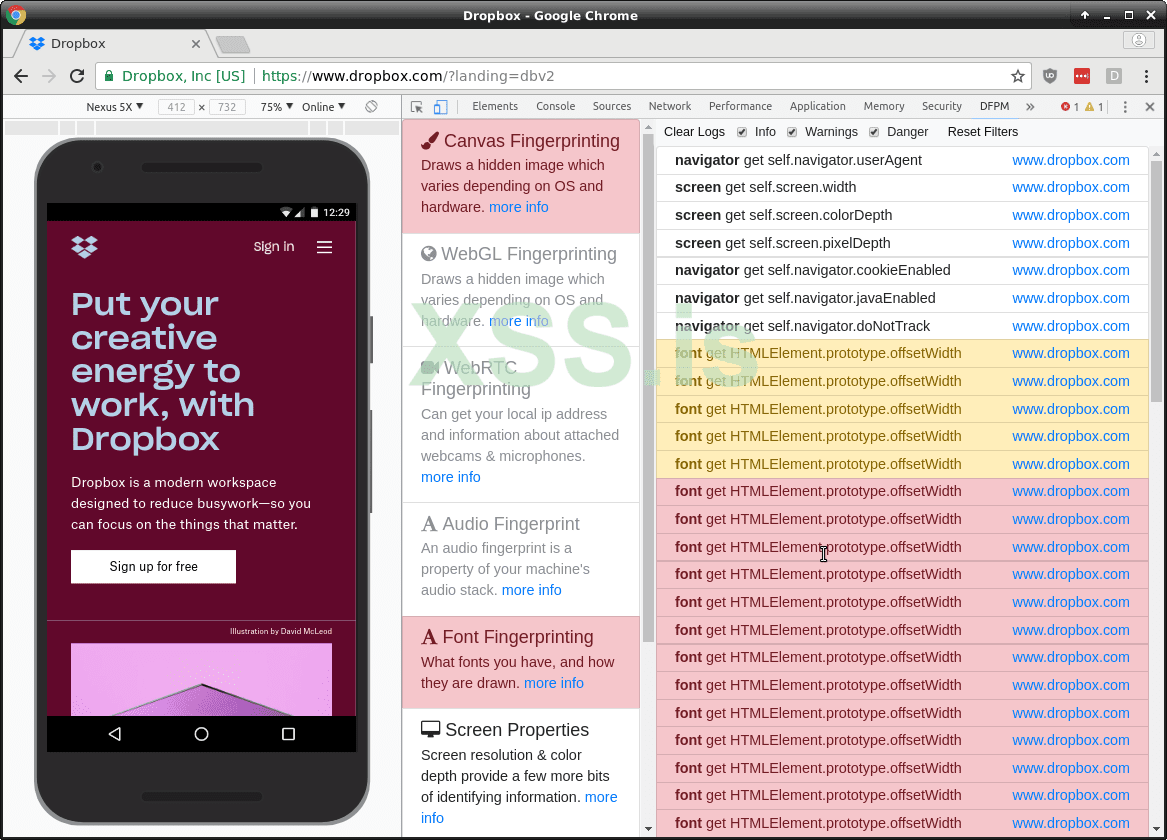The image size is (1167, 840).
Task: Toggle the Warnings filter checkbox
Action: point(792,132)
